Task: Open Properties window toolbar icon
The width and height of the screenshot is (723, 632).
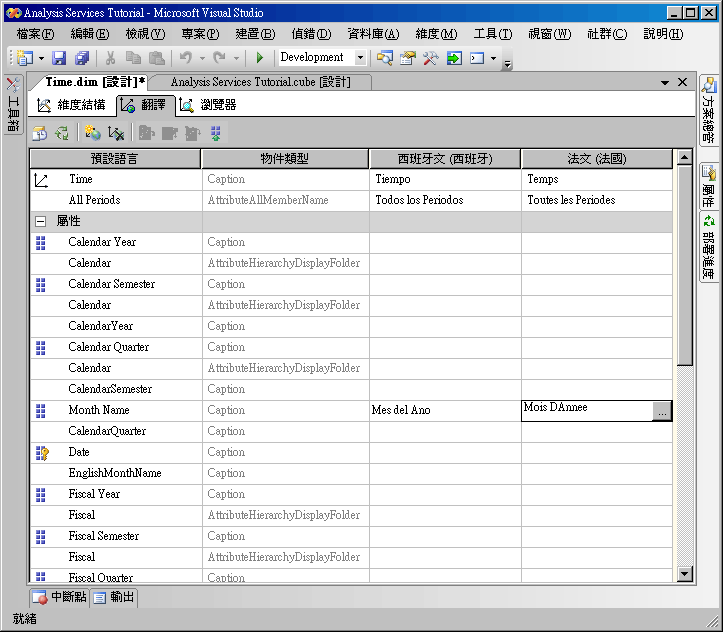Action: point(408,58)
